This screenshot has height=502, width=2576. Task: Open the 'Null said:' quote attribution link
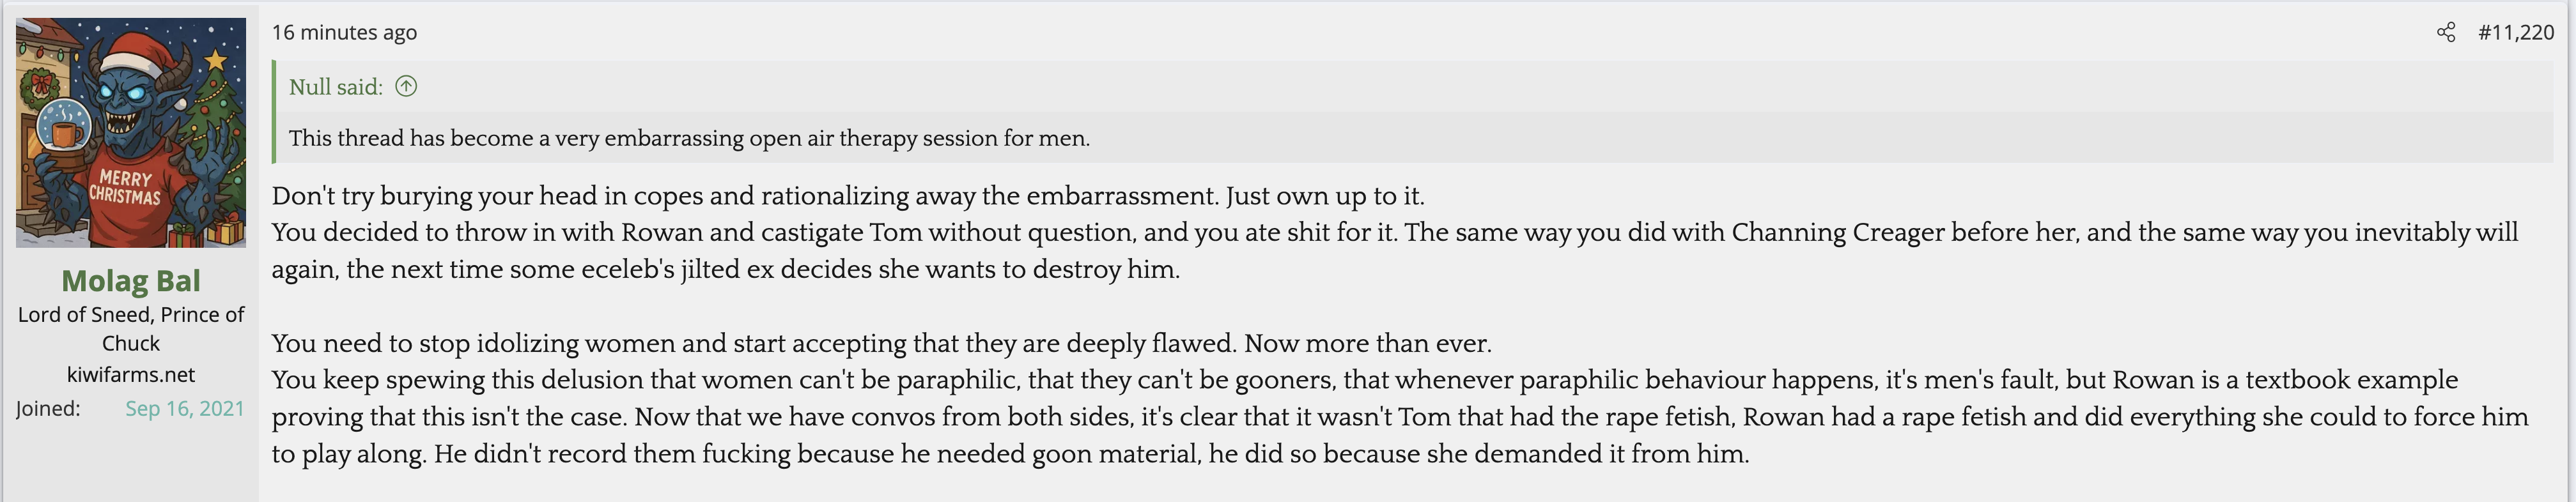[336, 87]
